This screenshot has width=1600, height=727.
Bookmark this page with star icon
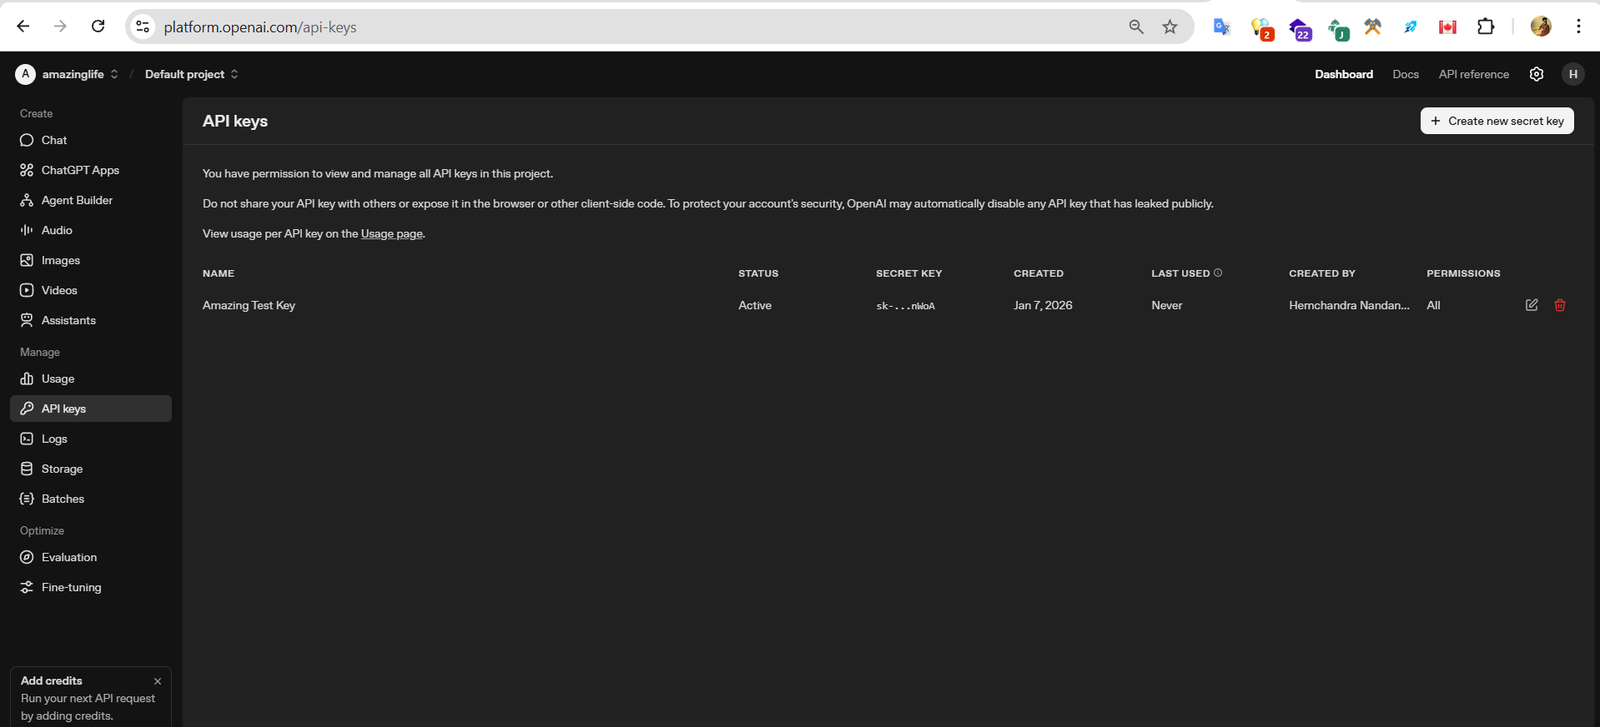[1169, 27]
